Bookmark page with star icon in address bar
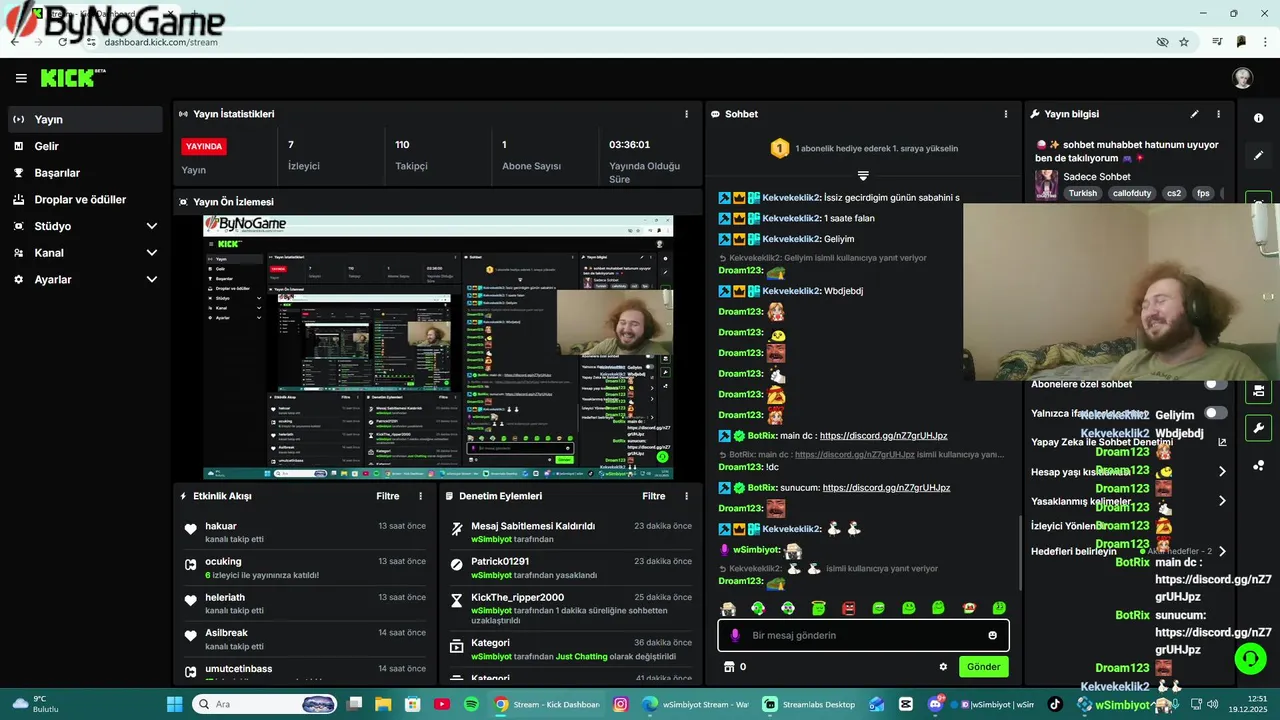The width and height of the screenshot is (1280, 720). pos(1184,42)
